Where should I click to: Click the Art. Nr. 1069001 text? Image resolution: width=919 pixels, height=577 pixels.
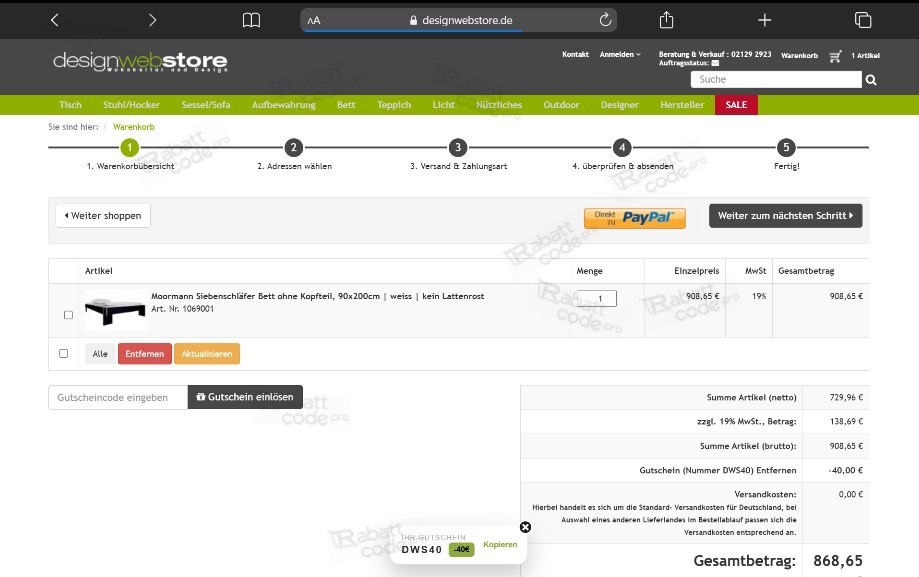click(182, 309)
